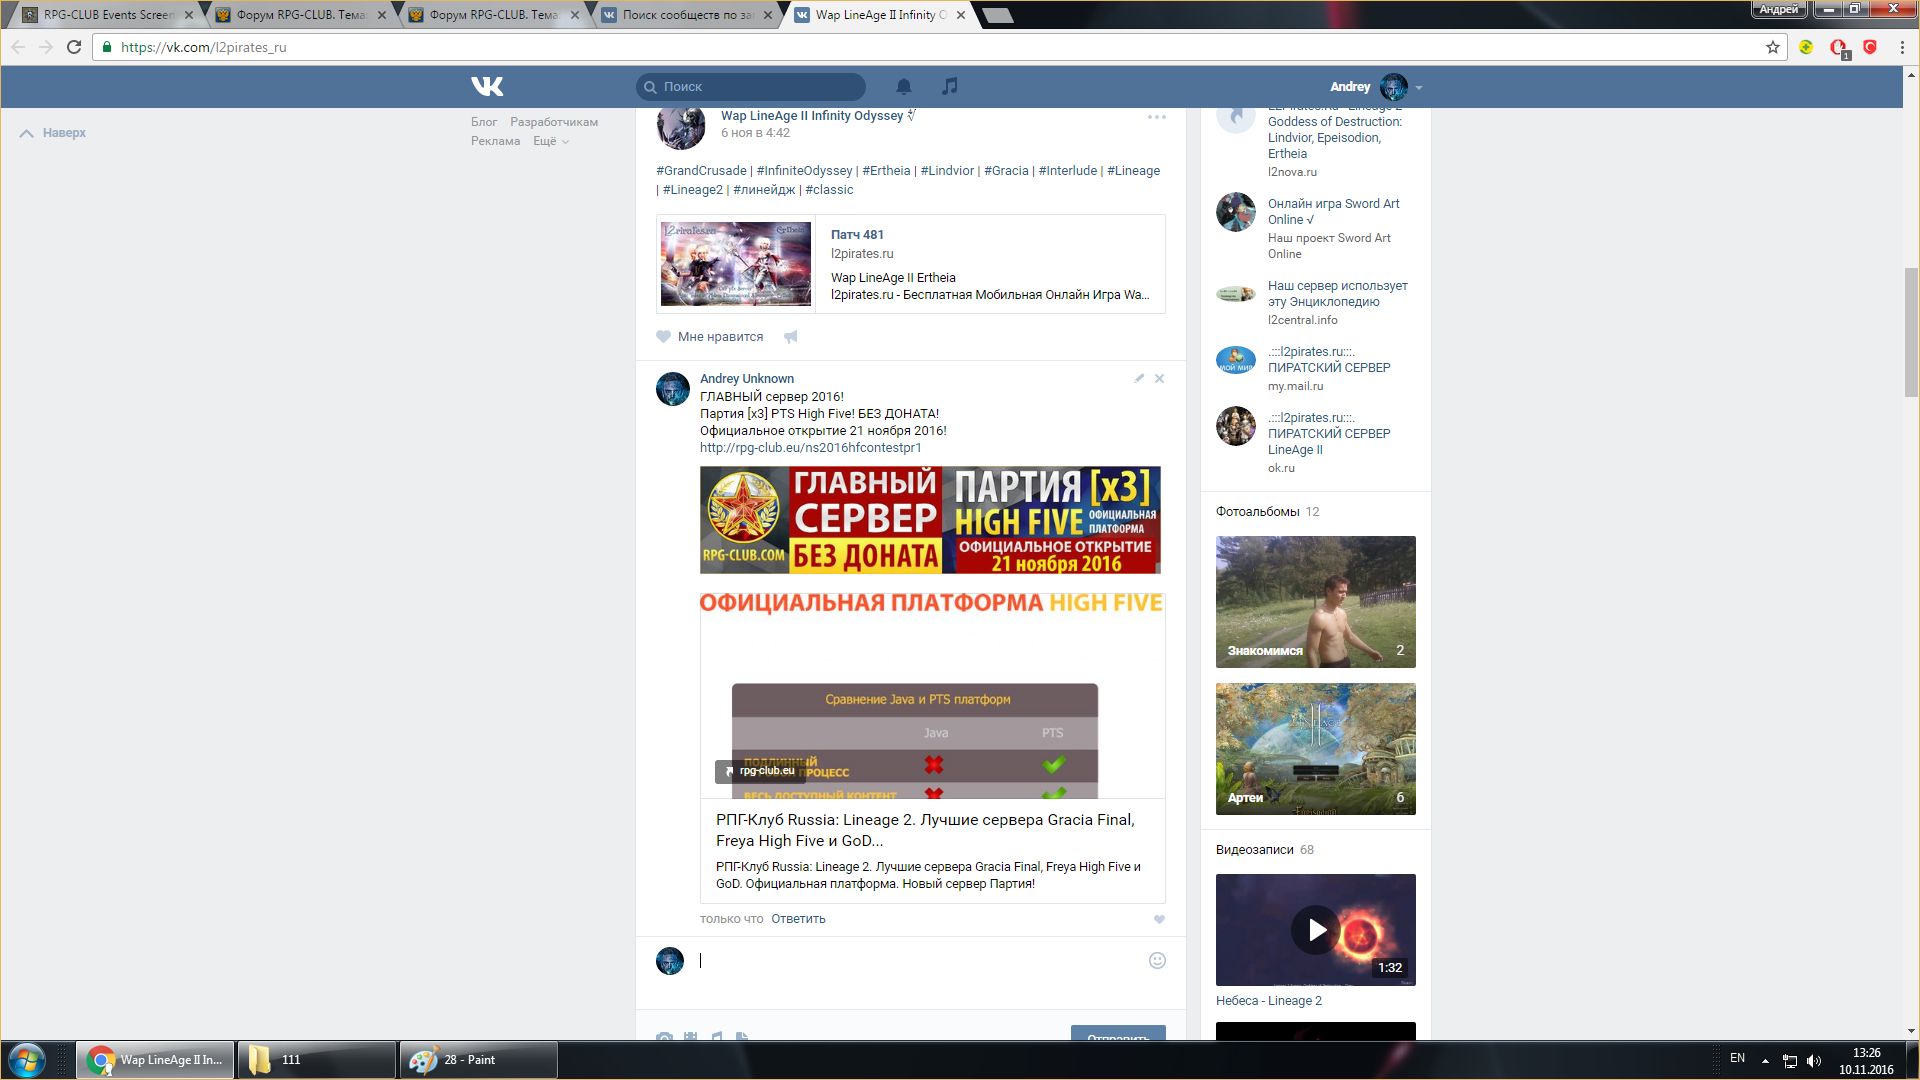Like the comment with small heart
The image size is (1920, 1080).
(1160, 920)
